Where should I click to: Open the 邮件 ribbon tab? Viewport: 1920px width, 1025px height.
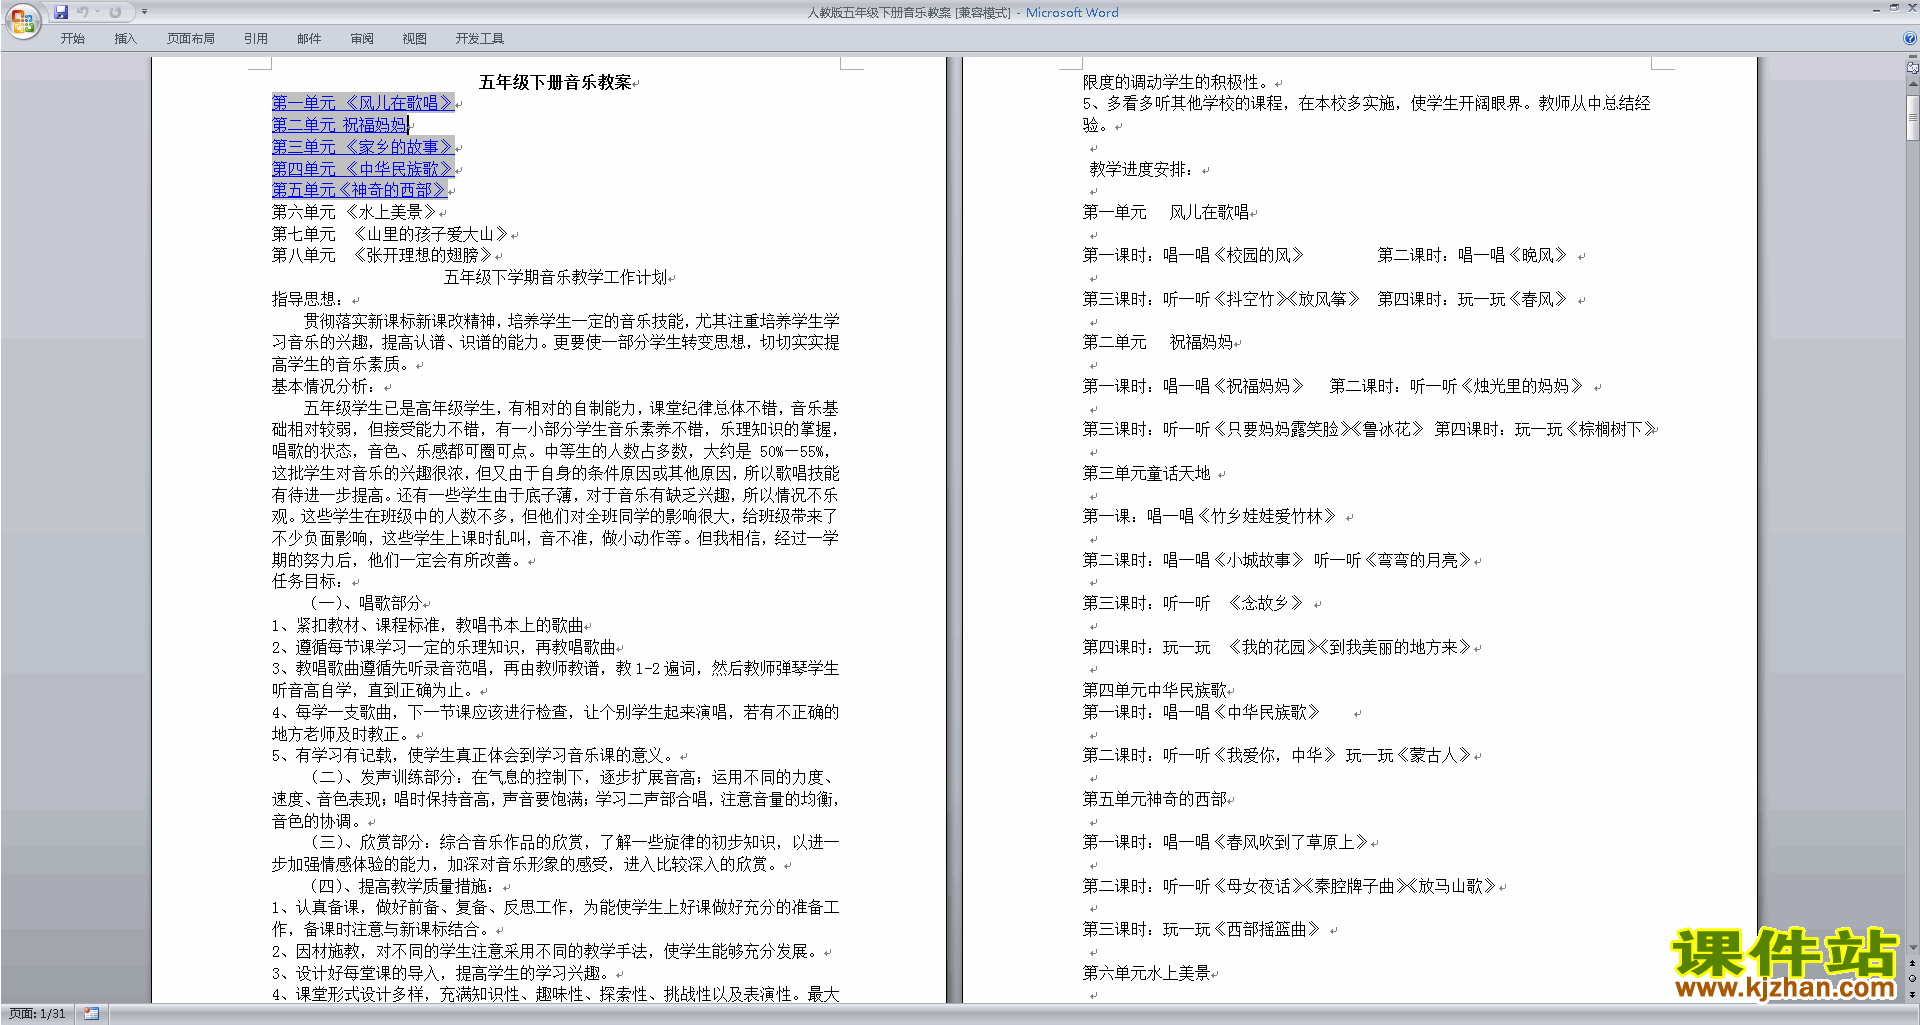coord(309,39)
